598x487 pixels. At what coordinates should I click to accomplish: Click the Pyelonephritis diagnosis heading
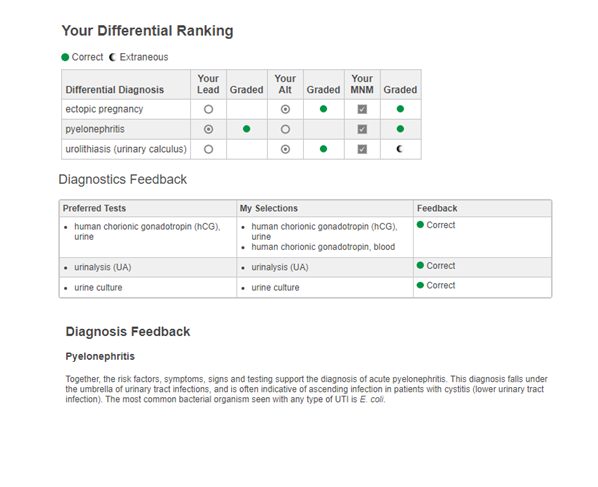tap(100, 356)
